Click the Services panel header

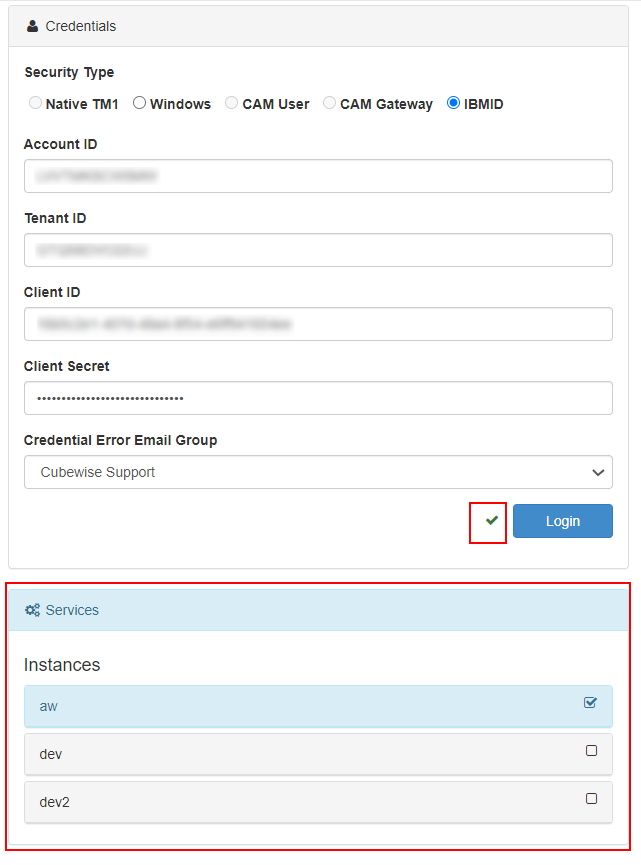point(318,610)
